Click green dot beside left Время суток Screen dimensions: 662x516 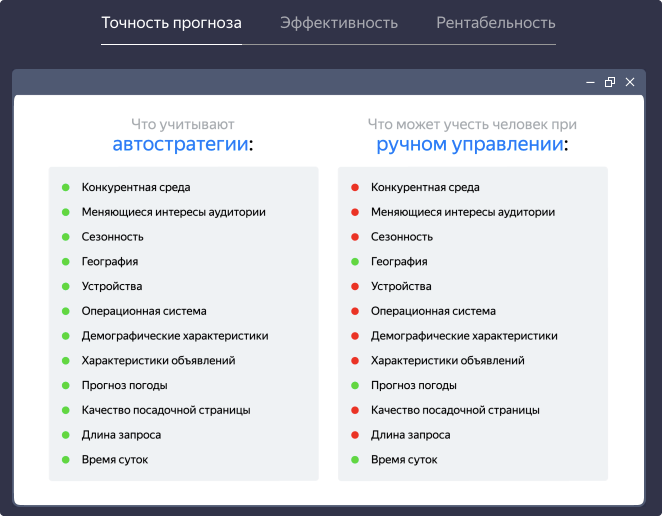coord(65,460)
